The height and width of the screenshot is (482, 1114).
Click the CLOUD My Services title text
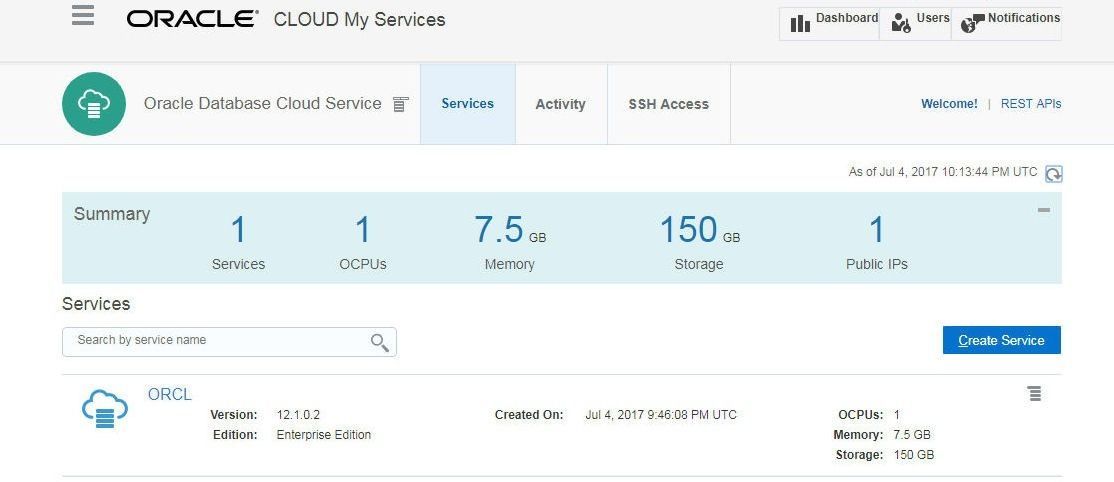pos(359,20)
